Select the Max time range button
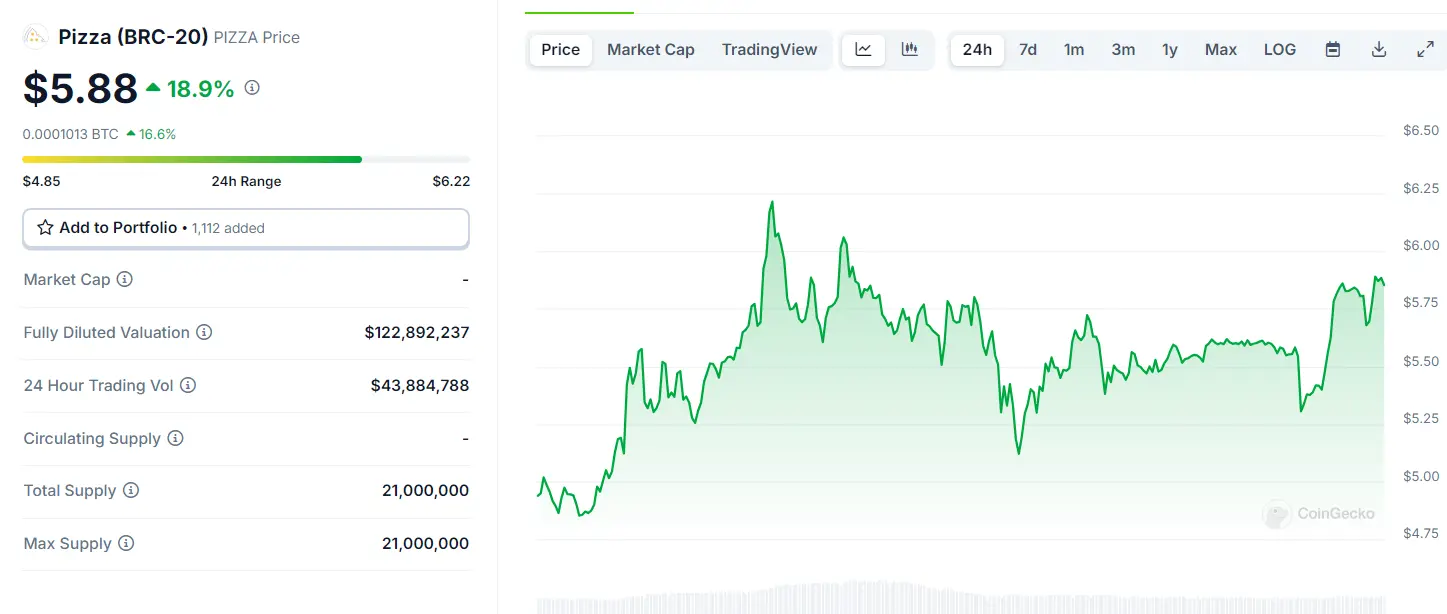Viewport: 1447px width, 614px height. click(x=1221, y=49)
